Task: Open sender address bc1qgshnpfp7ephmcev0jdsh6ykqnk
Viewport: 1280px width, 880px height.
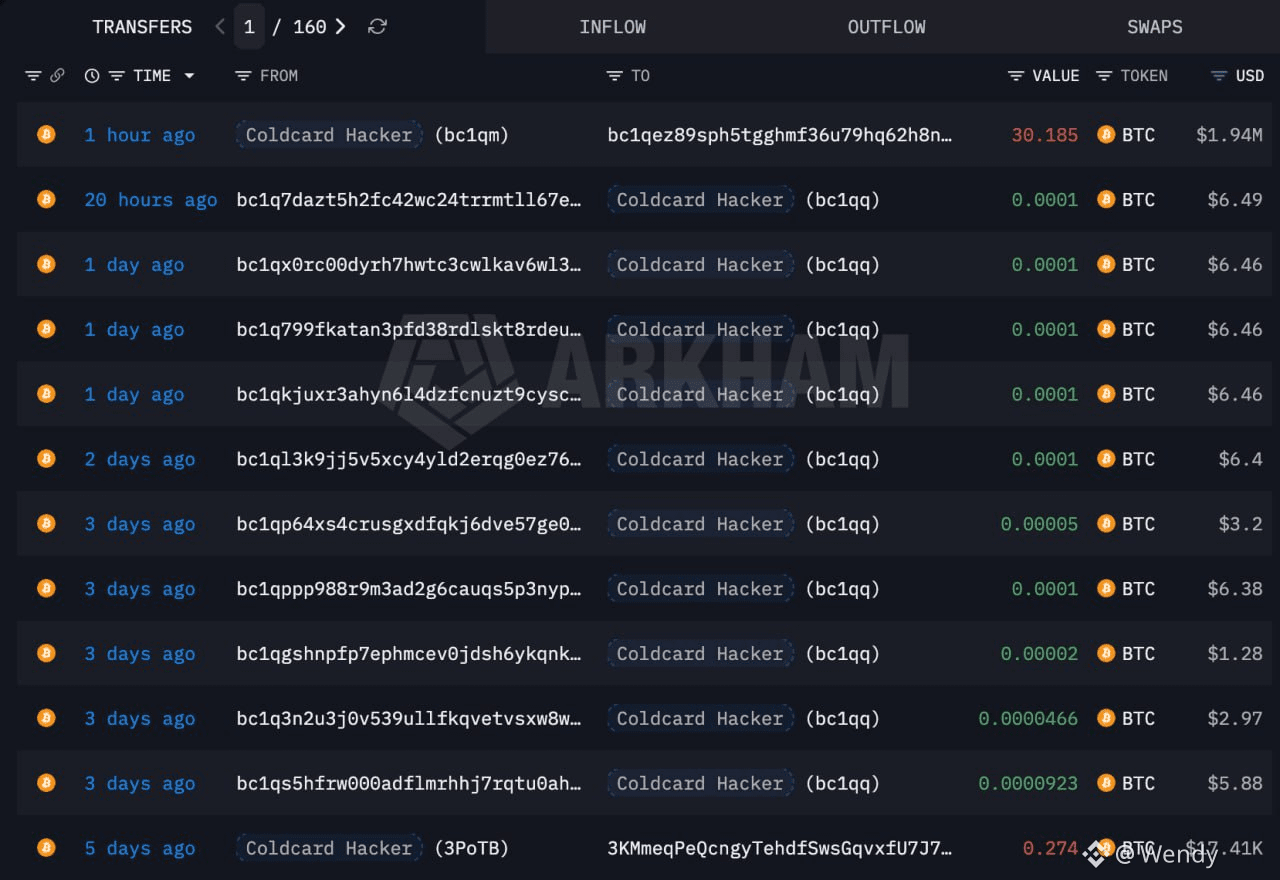Action: coord(409,654)
